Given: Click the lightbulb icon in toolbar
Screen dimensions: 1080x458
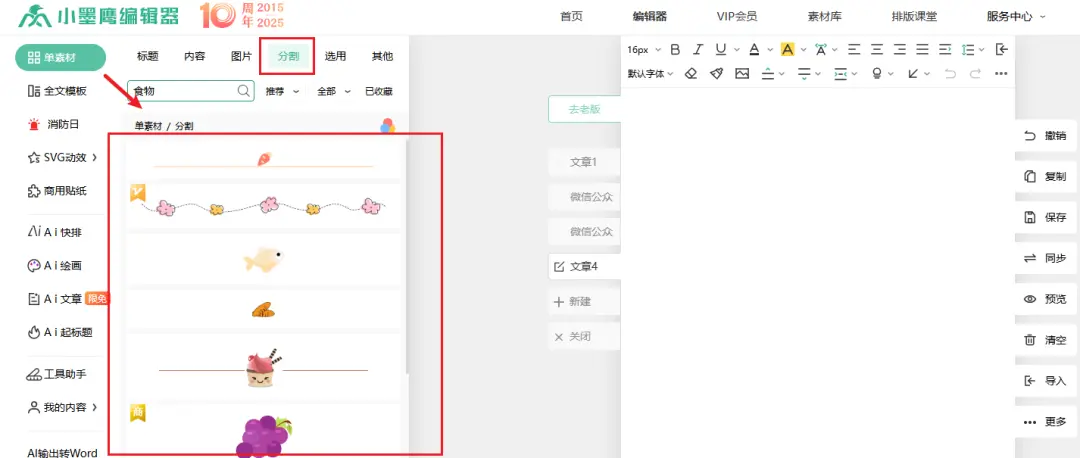Looking at the screenshot, I should tap(876, 74).
